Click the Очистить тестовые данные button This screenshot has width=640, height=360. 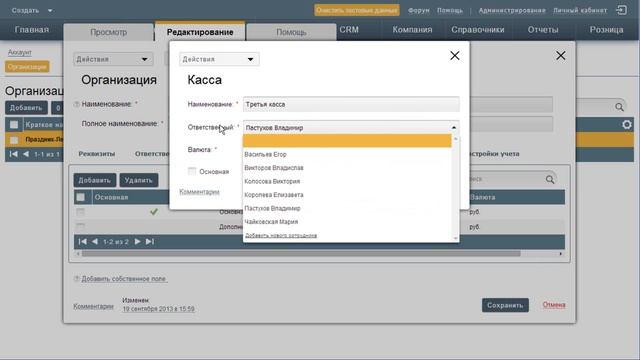click(x=357, y=10)
